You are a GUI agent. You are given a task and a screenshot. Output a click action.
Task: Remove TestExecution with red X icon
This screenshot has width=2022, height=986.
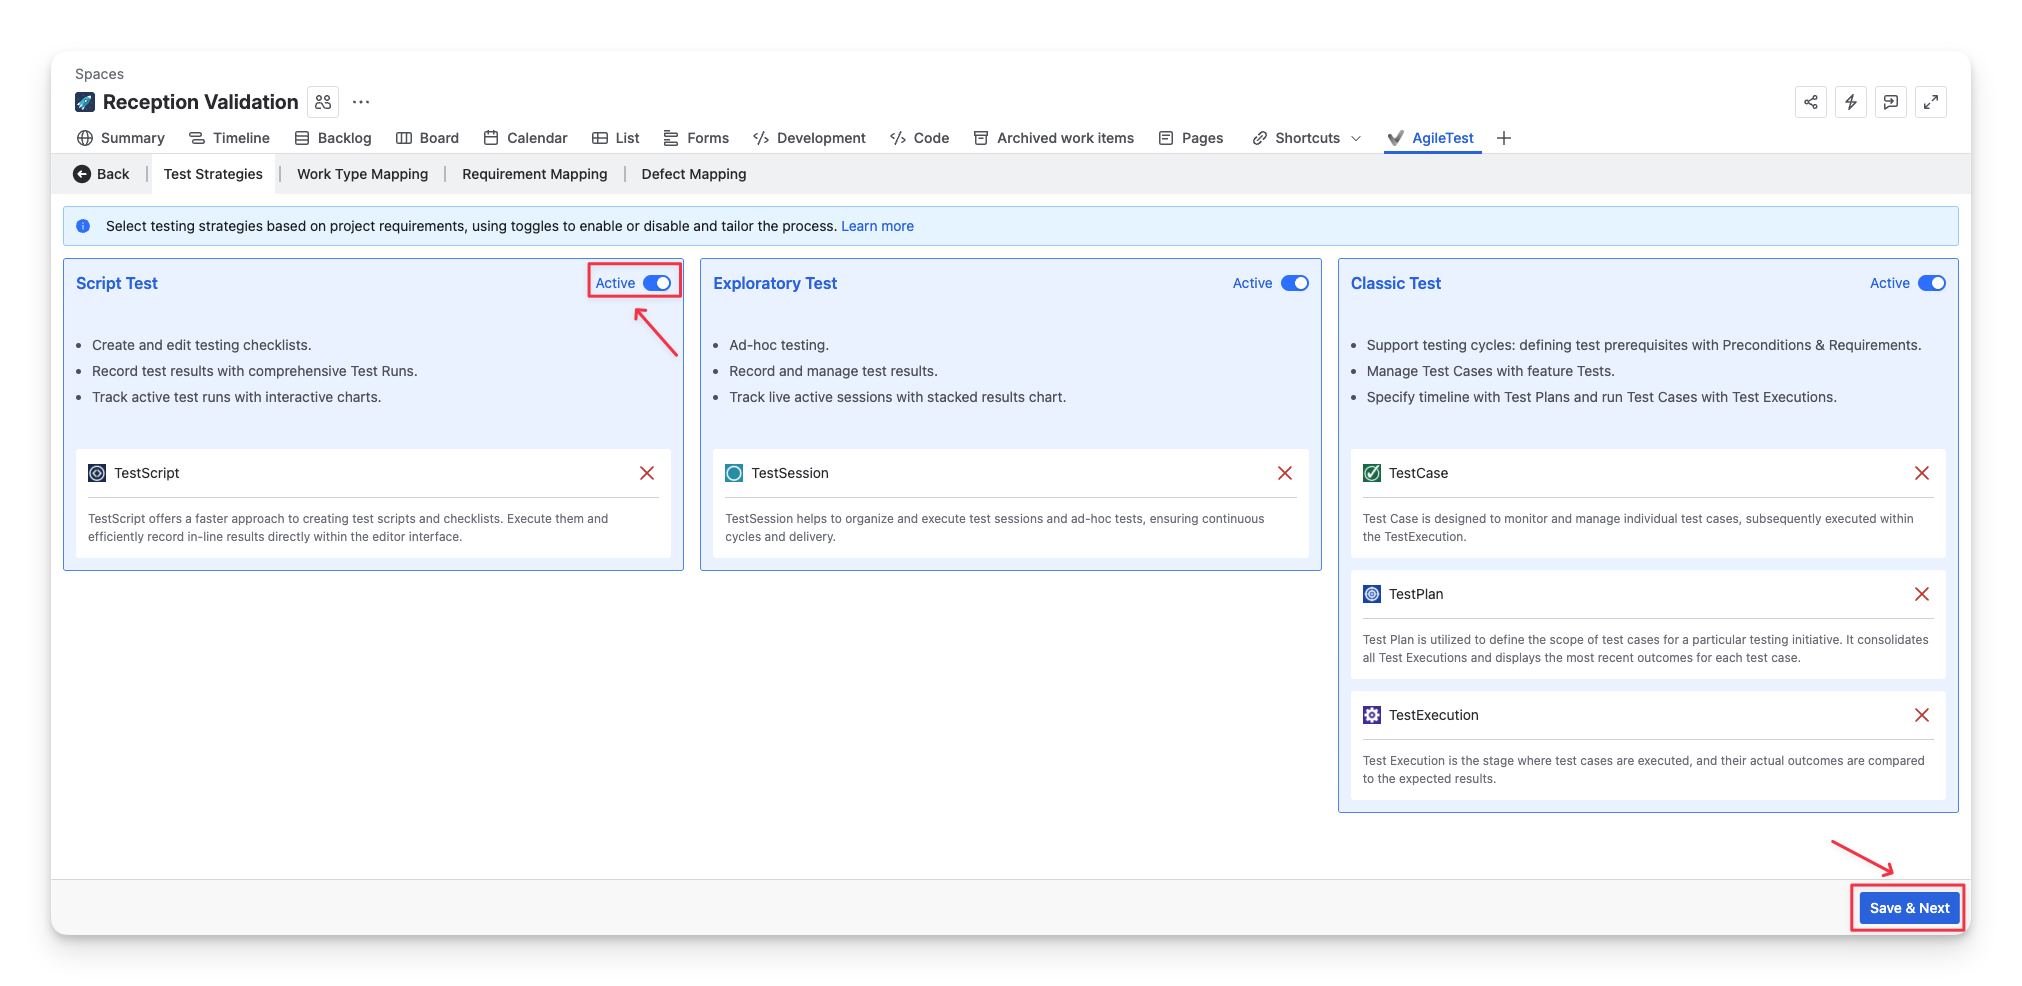click(x=1921, y=715)
